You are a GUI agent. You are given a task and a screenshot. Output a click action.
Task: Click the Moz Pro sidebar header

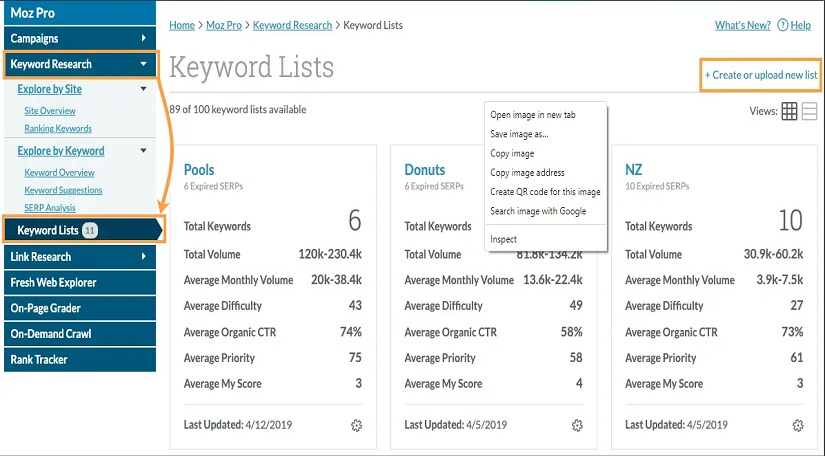point(80,13)
